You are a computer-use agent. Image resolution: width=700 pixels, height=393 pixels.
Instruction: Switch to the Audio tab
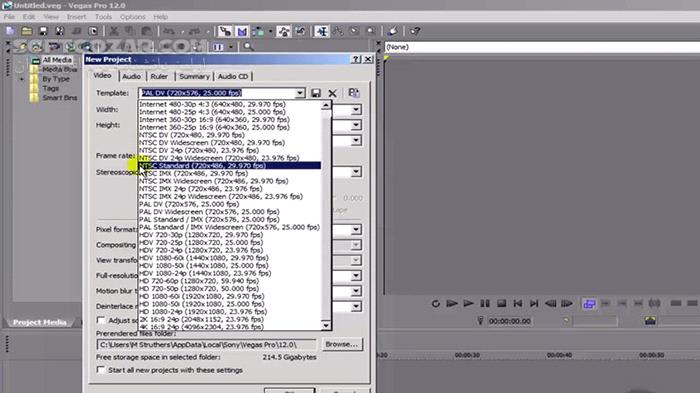(131, 76)
